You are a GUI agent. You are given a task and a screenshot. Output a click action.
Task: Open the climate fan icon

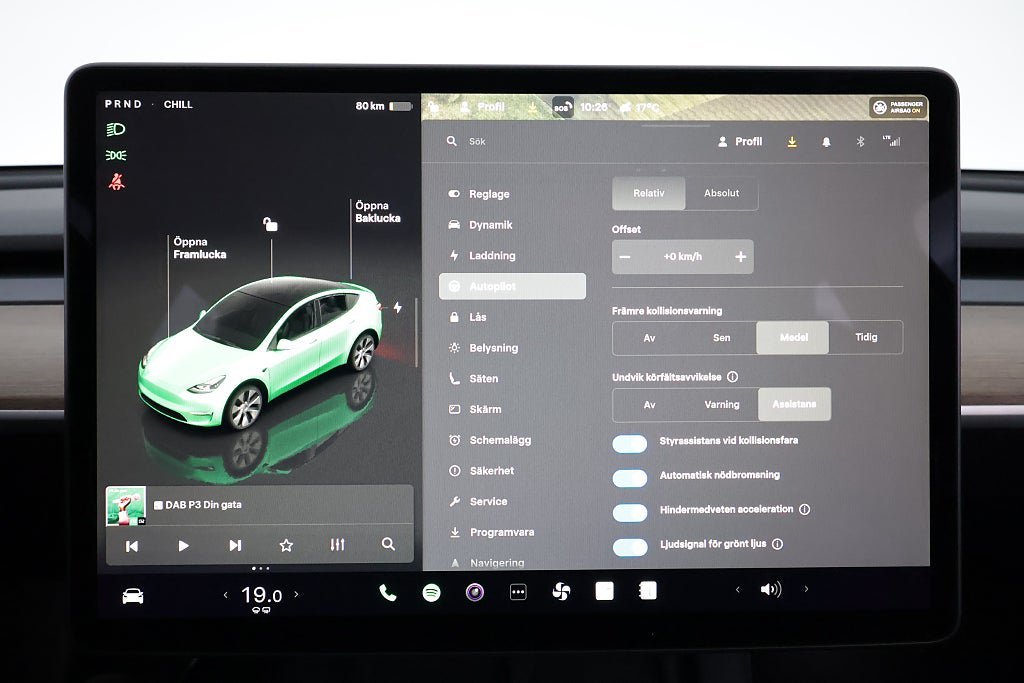pos(561,592)
